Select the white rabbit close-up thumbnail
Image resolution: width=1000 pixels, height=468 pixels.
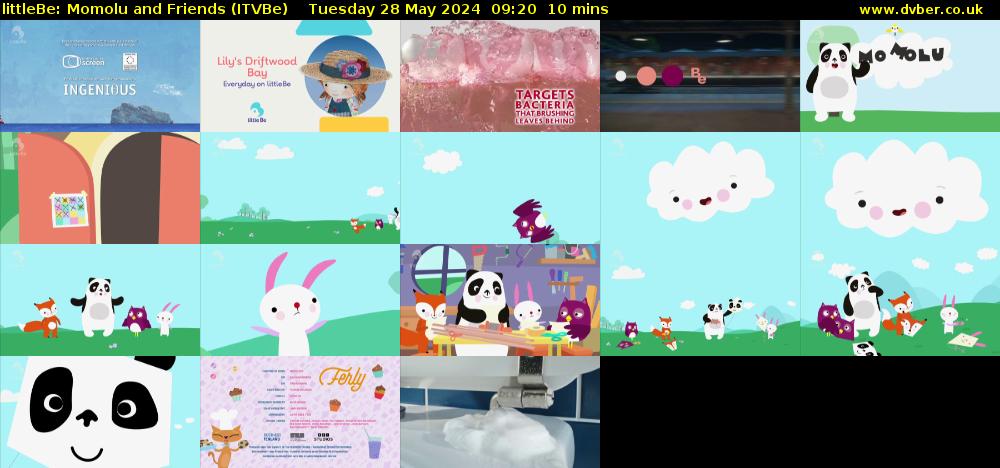pyautogui.click(x=300, y=300)
